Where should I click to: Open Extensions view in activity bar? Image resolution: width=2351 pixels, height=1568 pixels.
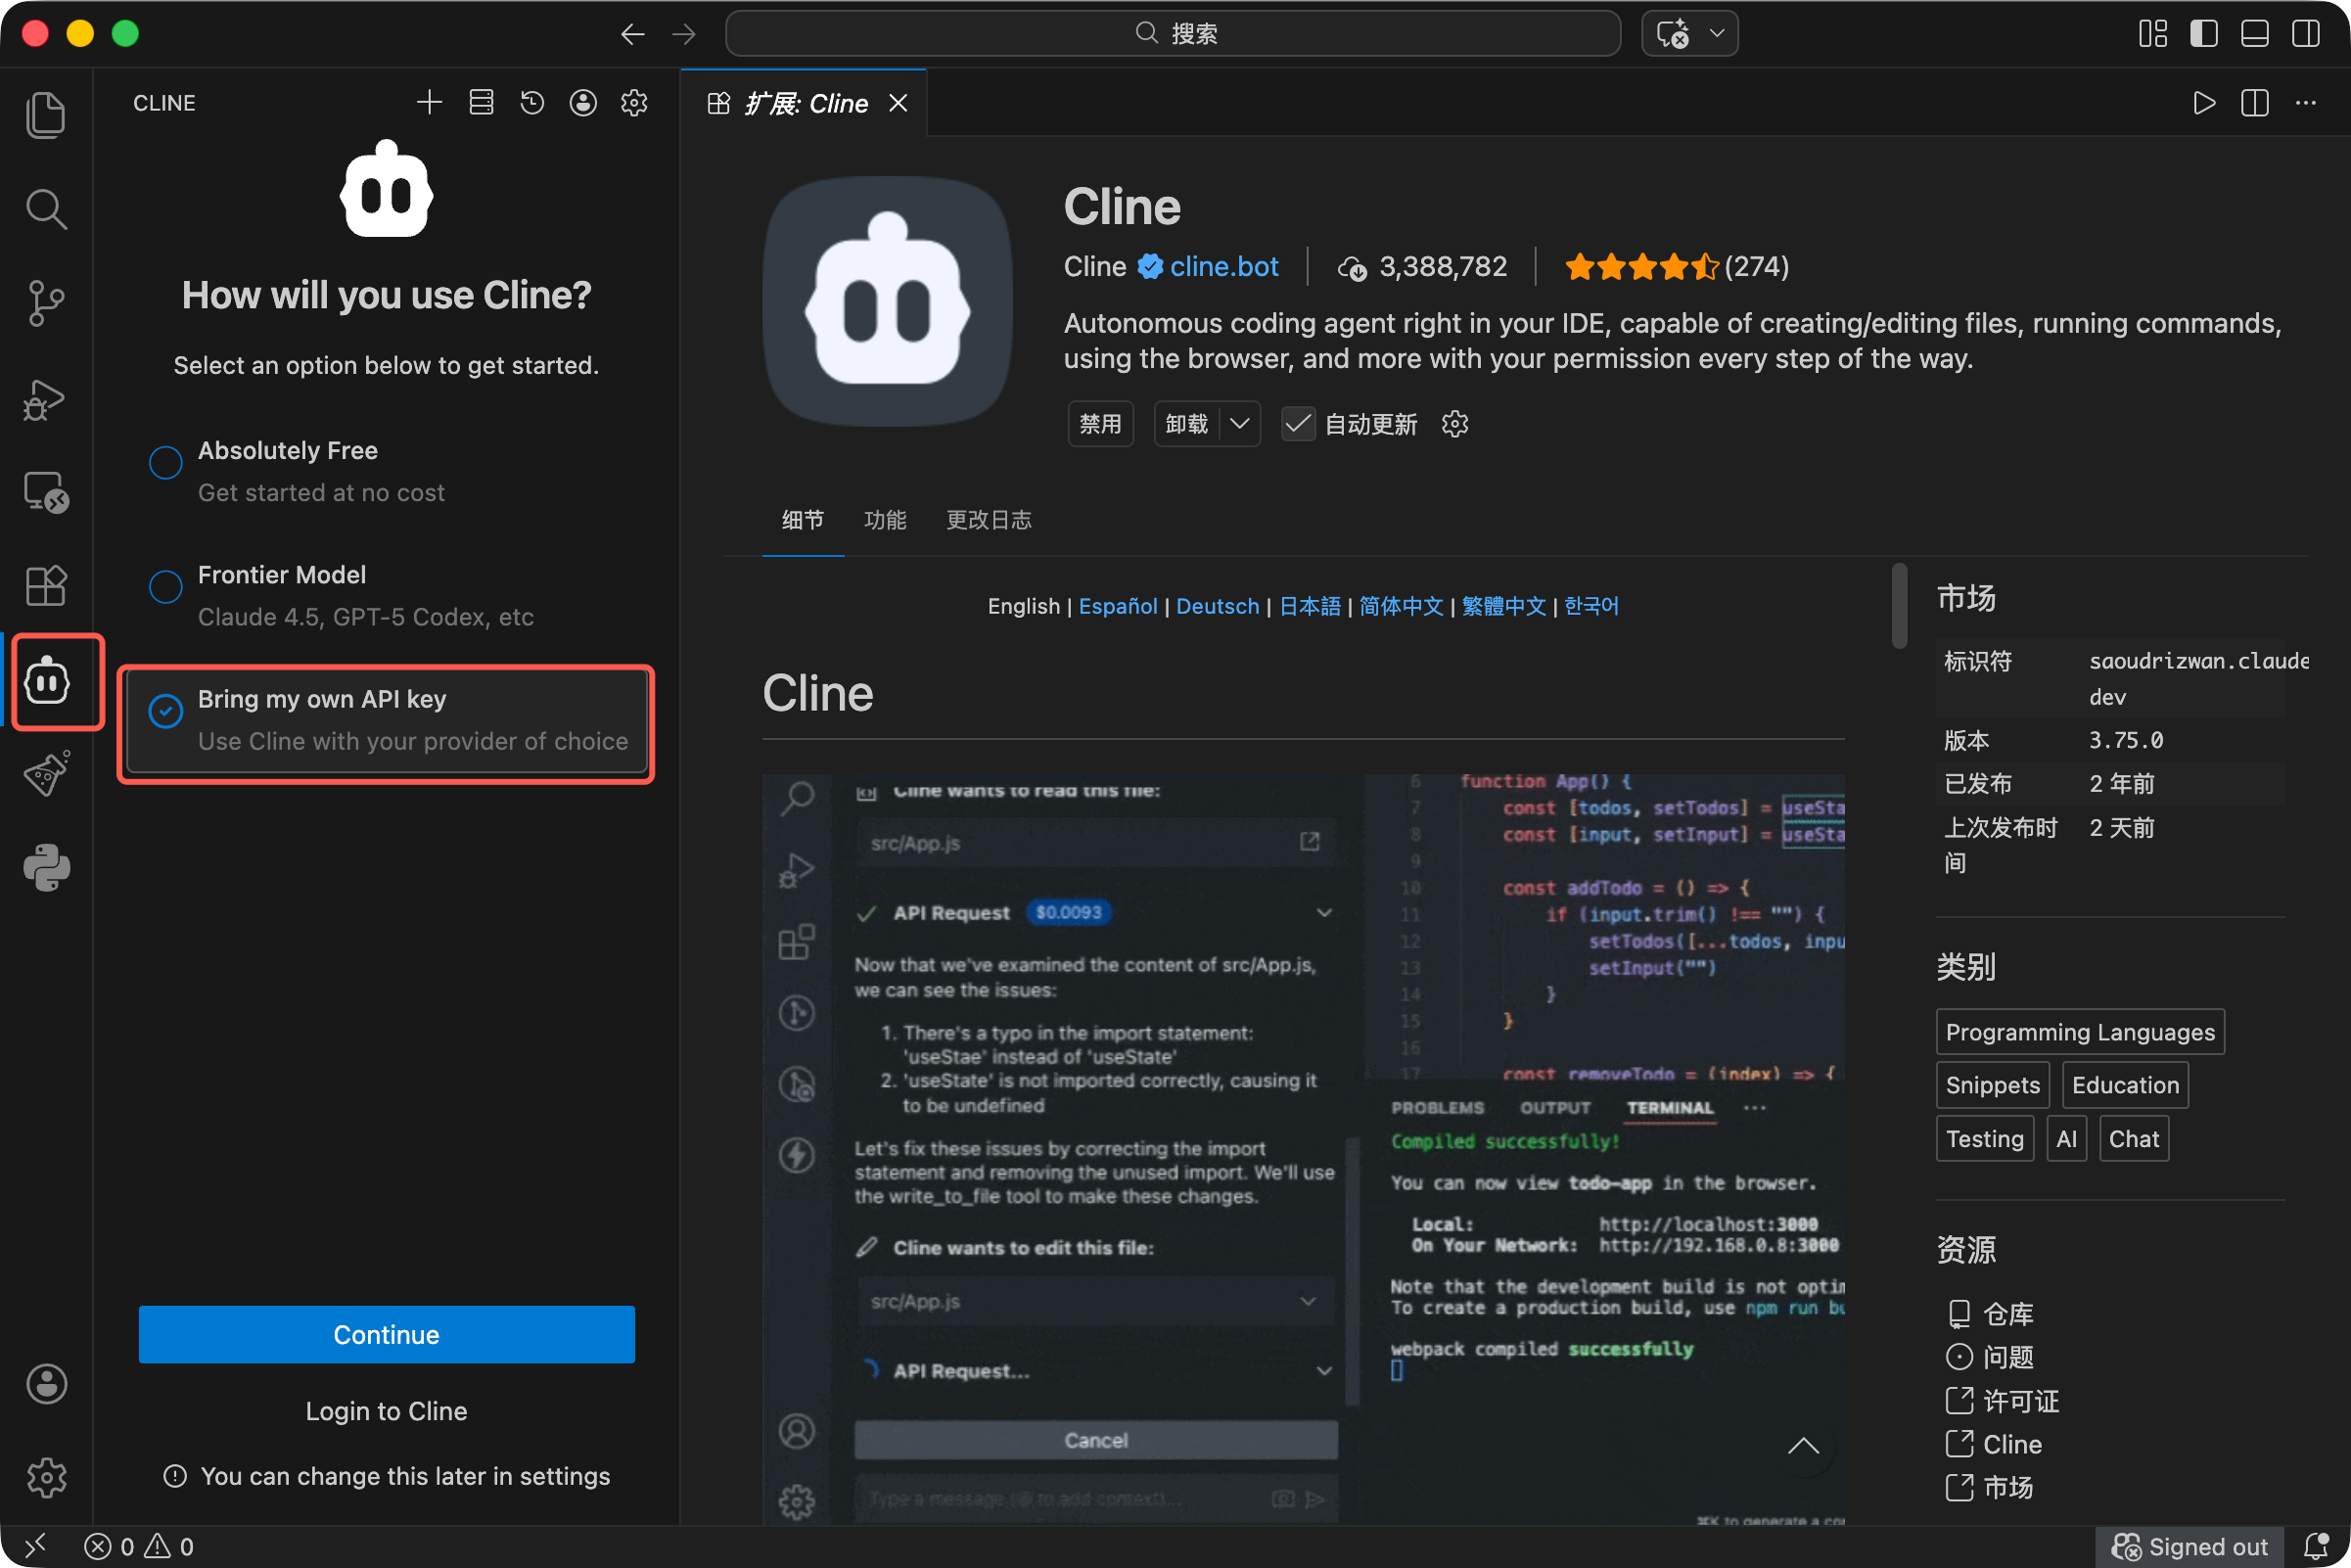46,585
